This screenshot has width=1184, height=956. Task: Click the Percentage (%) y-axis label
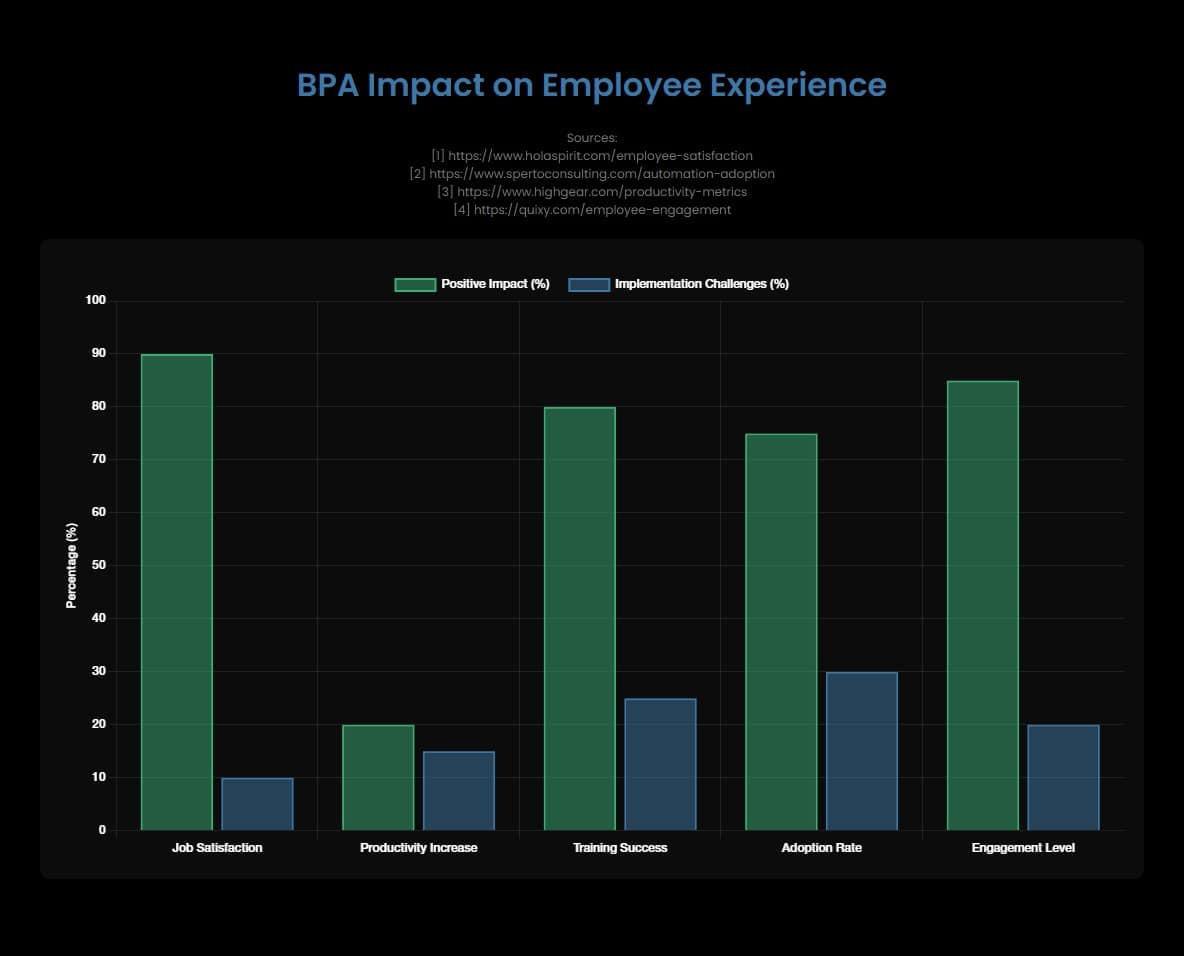[x=70, y=563]
